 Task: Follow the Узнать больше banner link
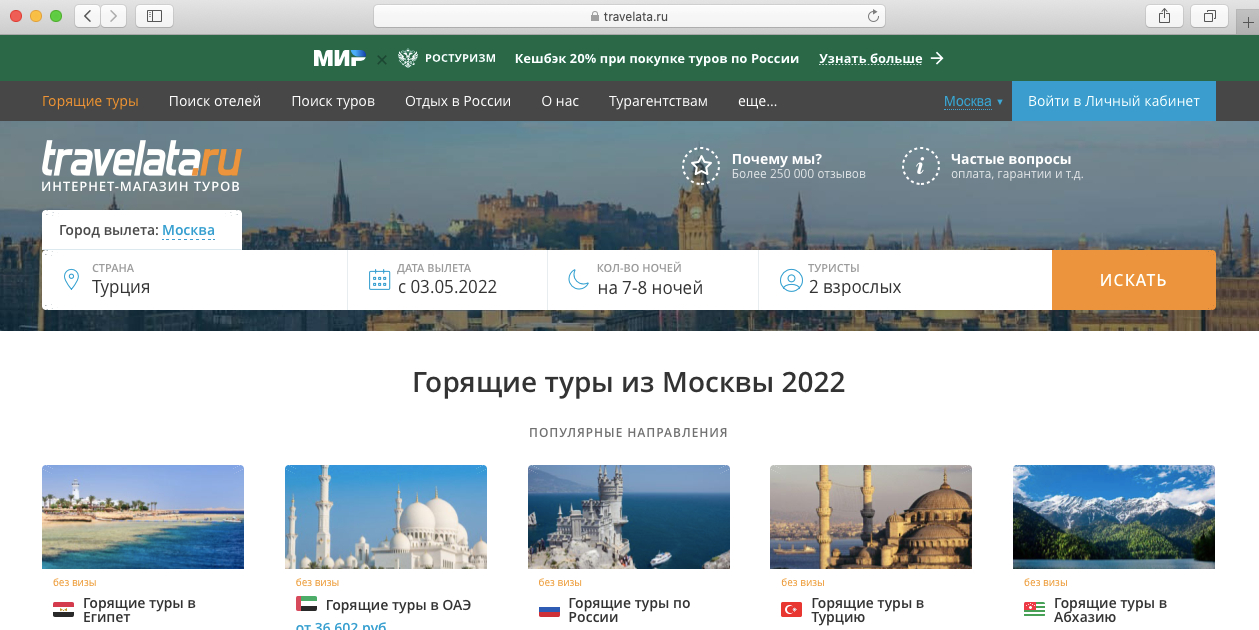880,59
